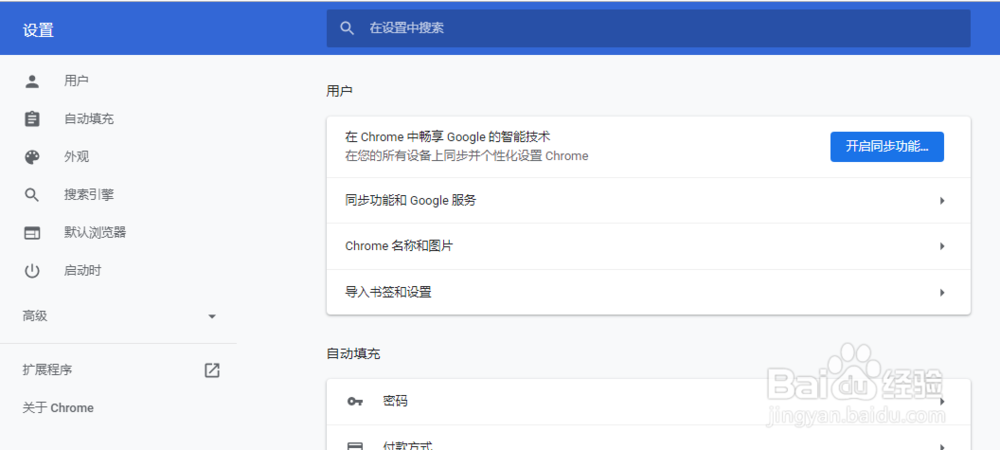The image size is (1000, 450).
Task: Click the palette icon for 外观
Action: coord(32,157)
